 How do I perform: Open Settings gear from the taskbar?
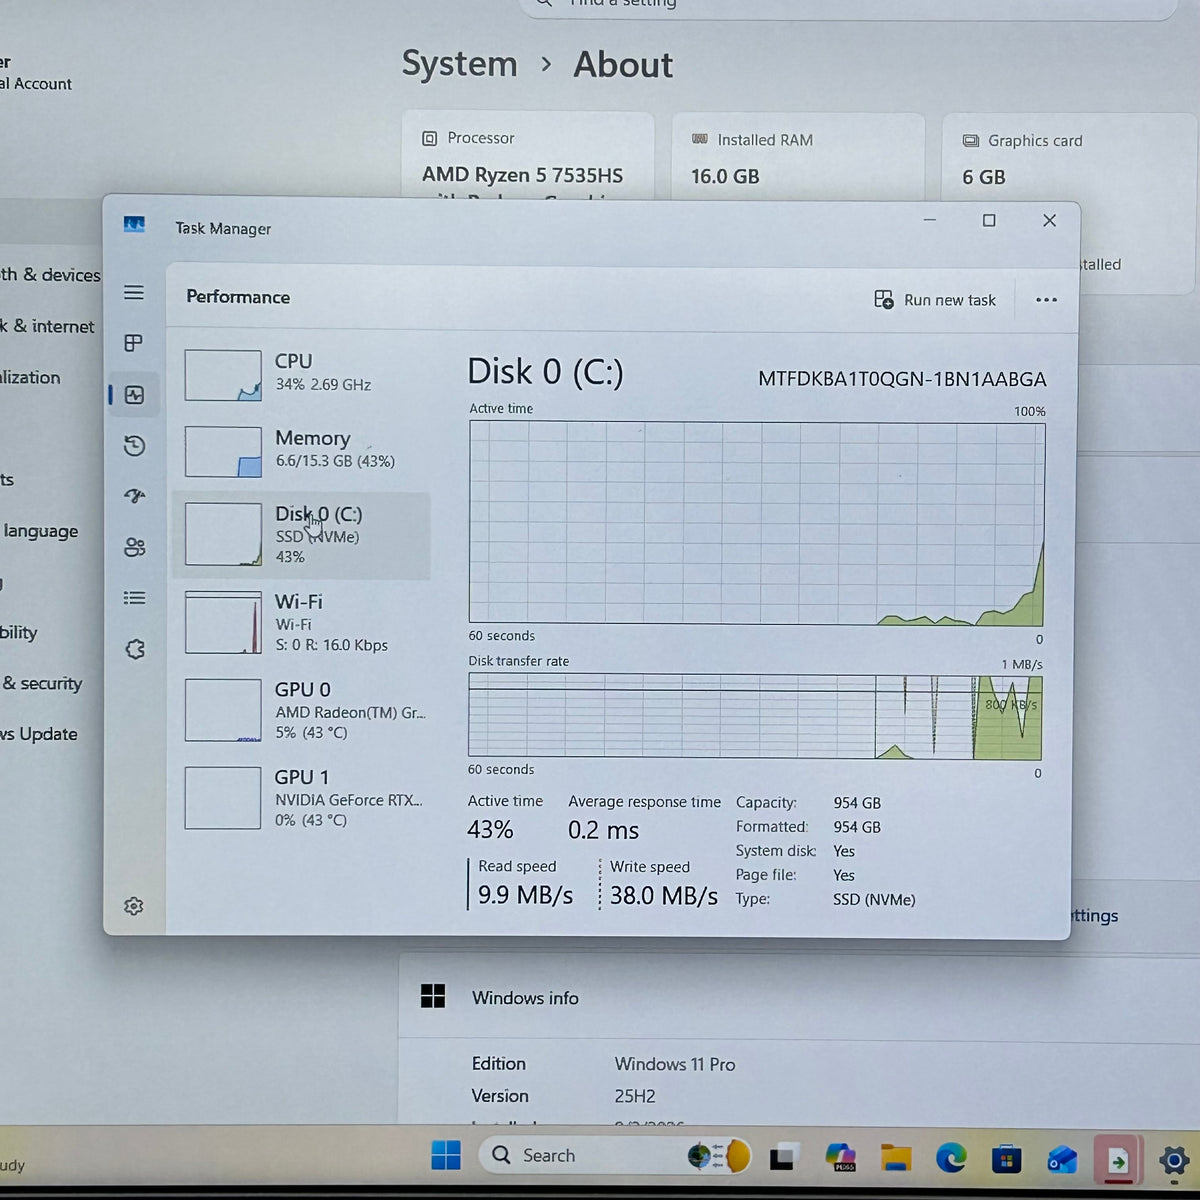coord(1174,1161)
